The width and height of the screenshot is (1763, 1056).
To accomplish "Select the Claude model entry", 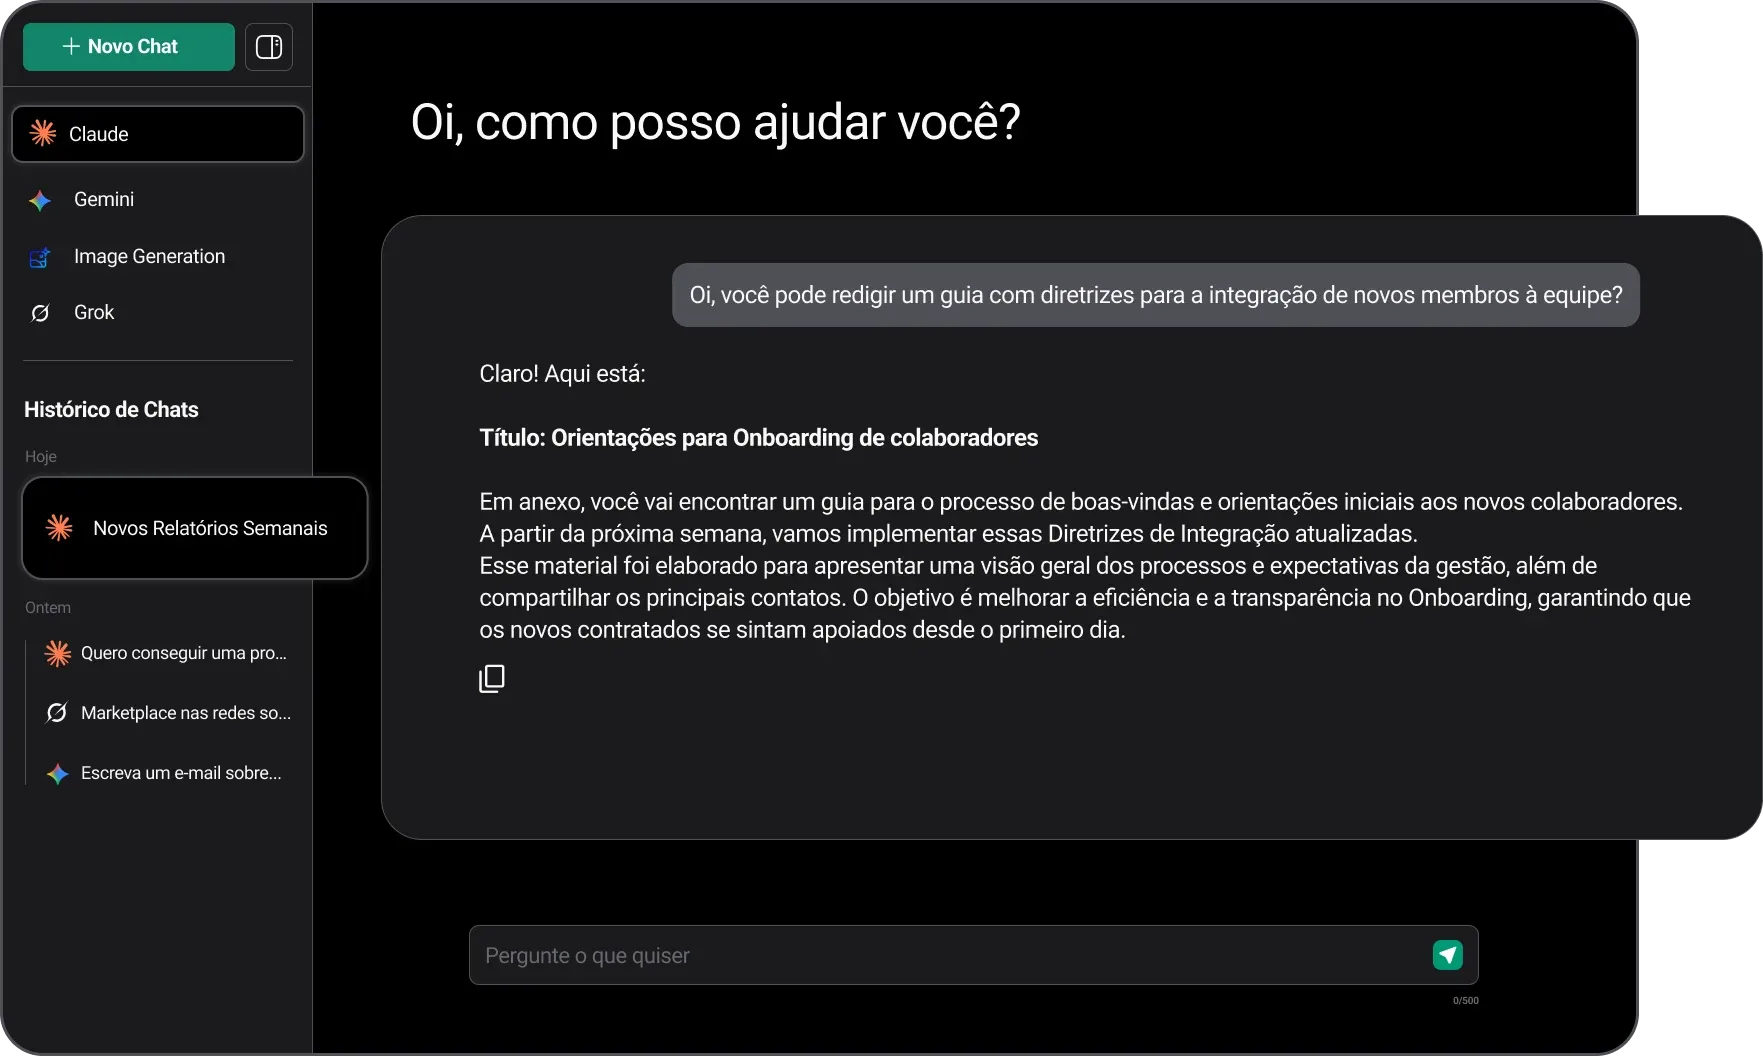I will [158, 134].
